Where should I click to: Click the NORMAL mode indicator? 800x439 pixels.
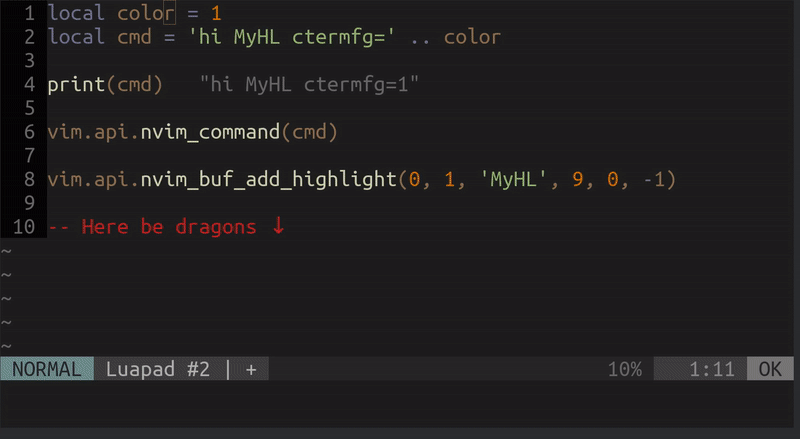[x=46, y=369]
